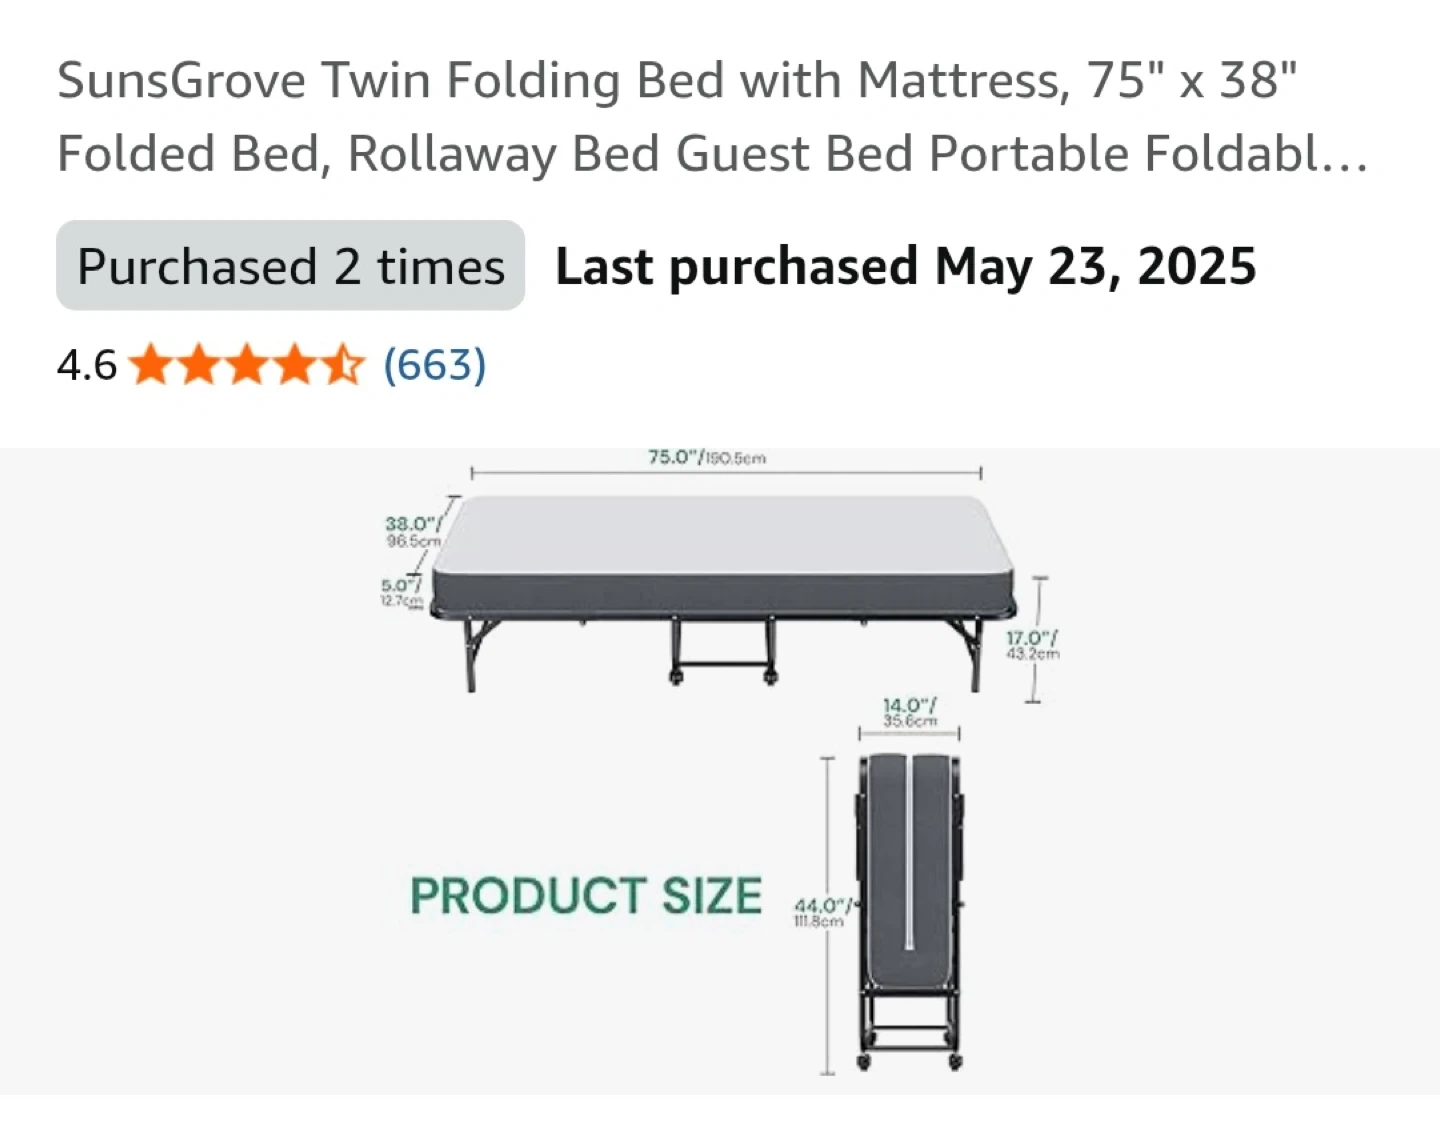Click the 14.0" folded width label
Screen dimensions: 1440x1141
click(909, 713)
